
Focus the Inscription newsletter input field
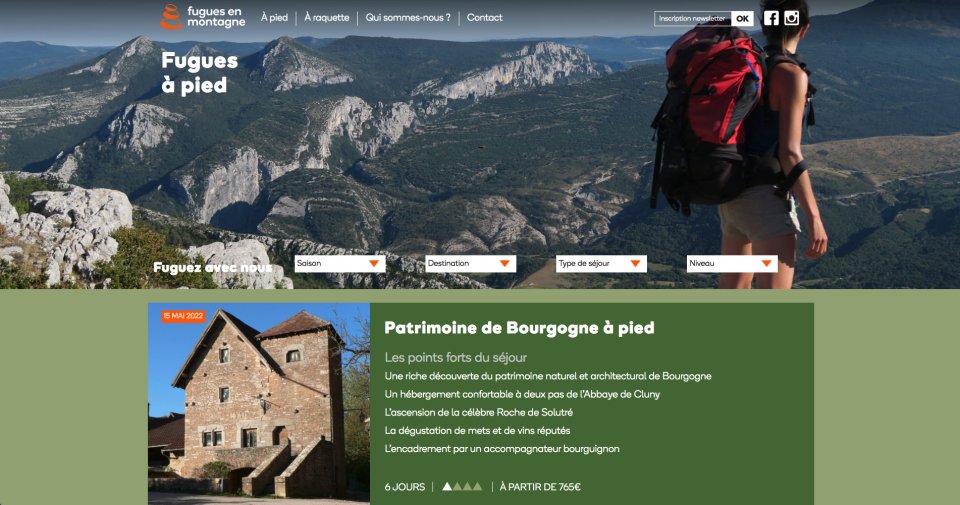point(692,18)
